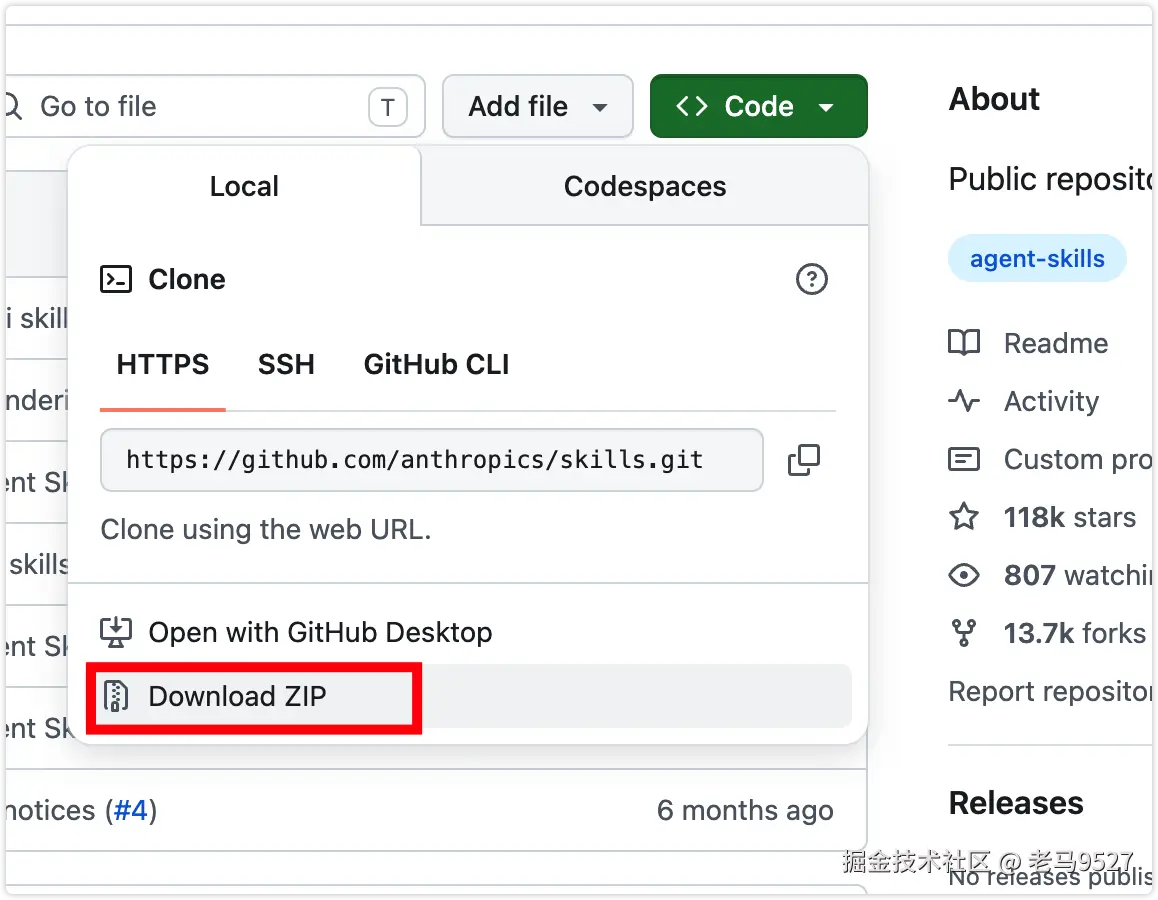This screenshot has width=1158, height=900.
Task: View the 807 watching link
Action: [x=1078, y=575]
